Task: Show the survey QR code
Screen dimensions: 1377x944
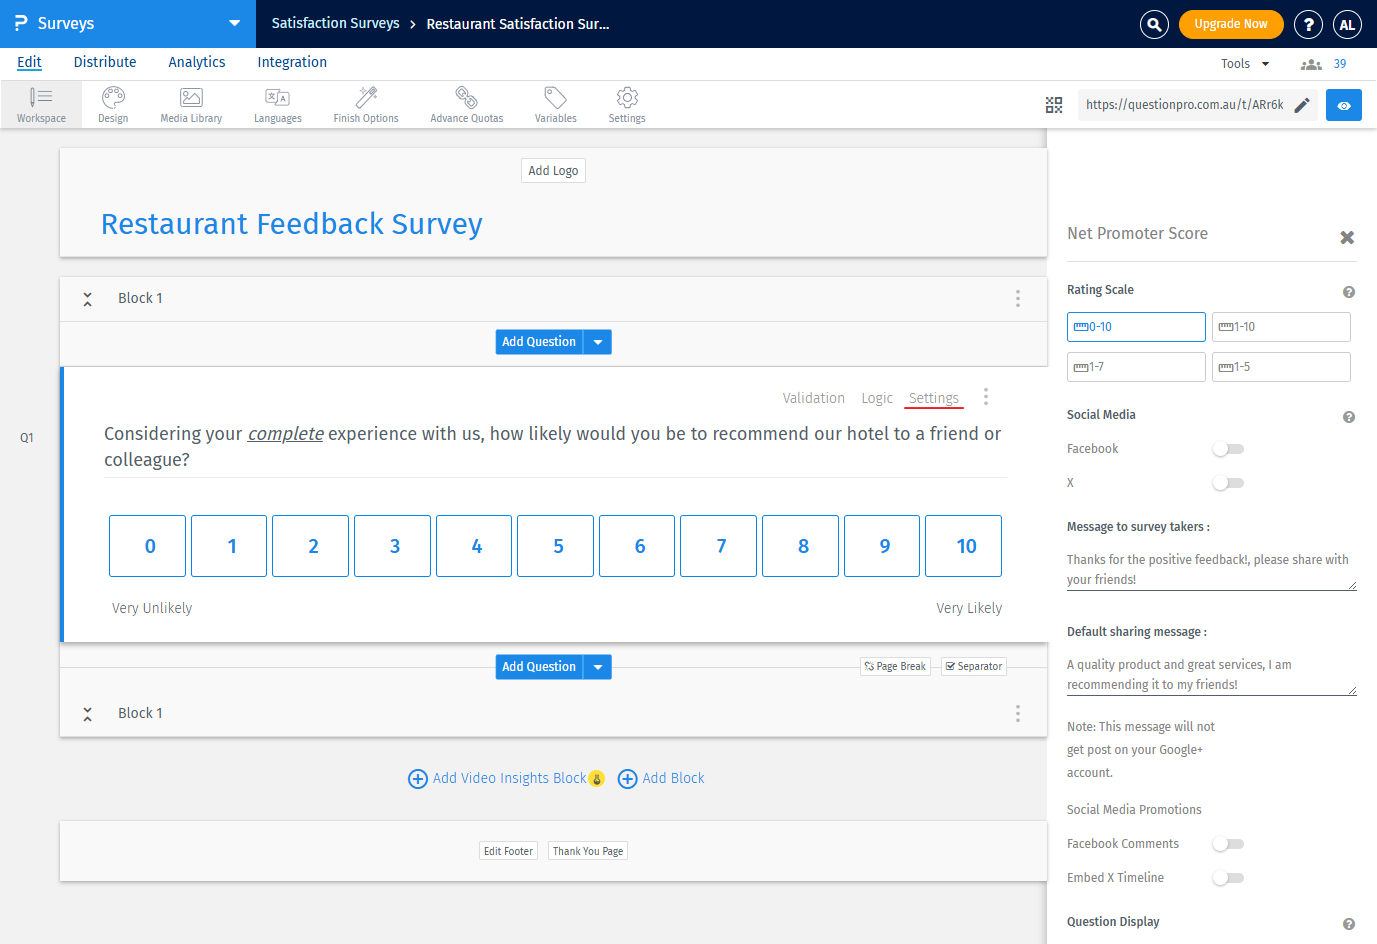Action: coord(1054,104)
